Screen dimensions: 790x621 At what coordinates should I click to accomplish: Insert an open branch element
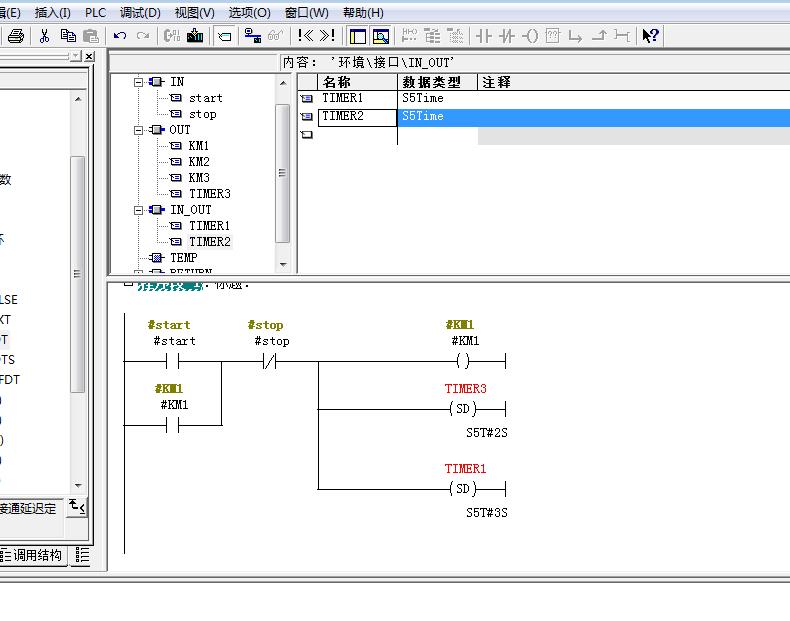pos(576,36)
